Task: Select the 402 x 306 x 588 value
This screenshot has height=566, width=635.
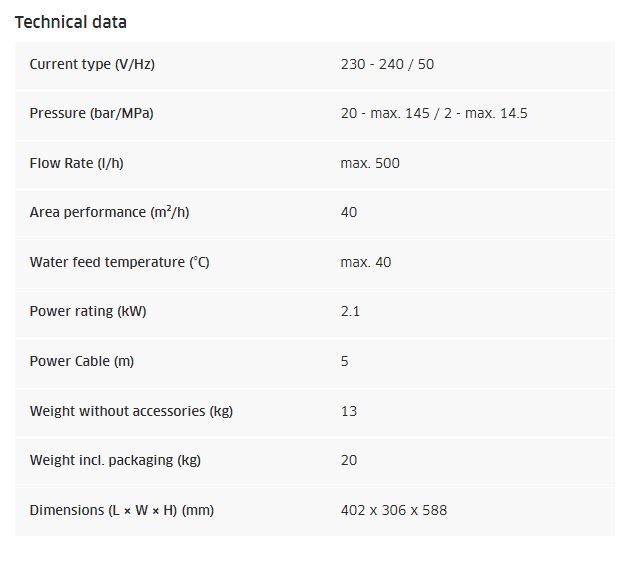Action: 394,510
